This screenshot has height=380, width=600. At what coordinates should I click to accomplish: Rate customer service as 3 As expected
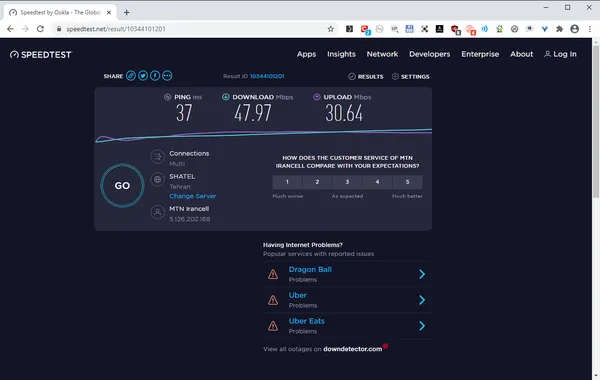click(347, 182)
